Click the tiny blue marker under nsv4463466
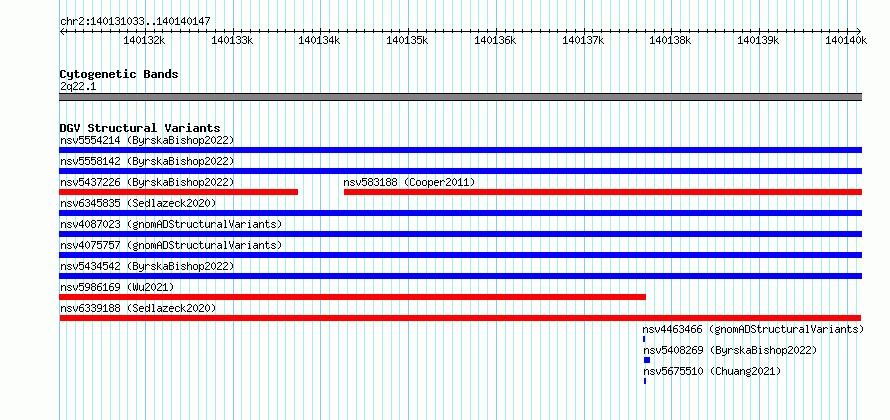Viewport: 890px width, 420px height. [644, 339]
